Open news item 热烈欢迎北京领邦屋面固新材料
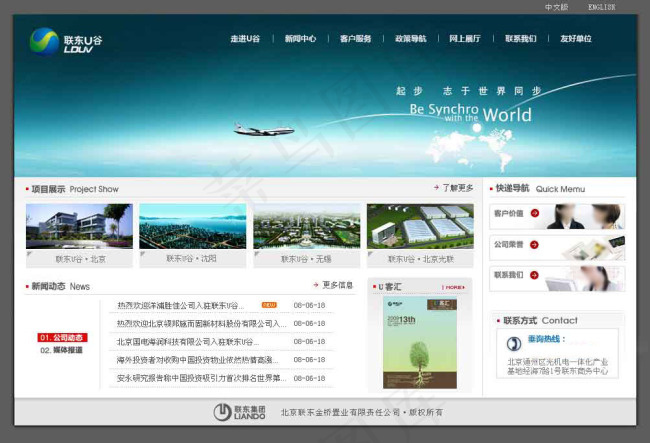This screenshot has width=650, height=443. tap(201, 323)
